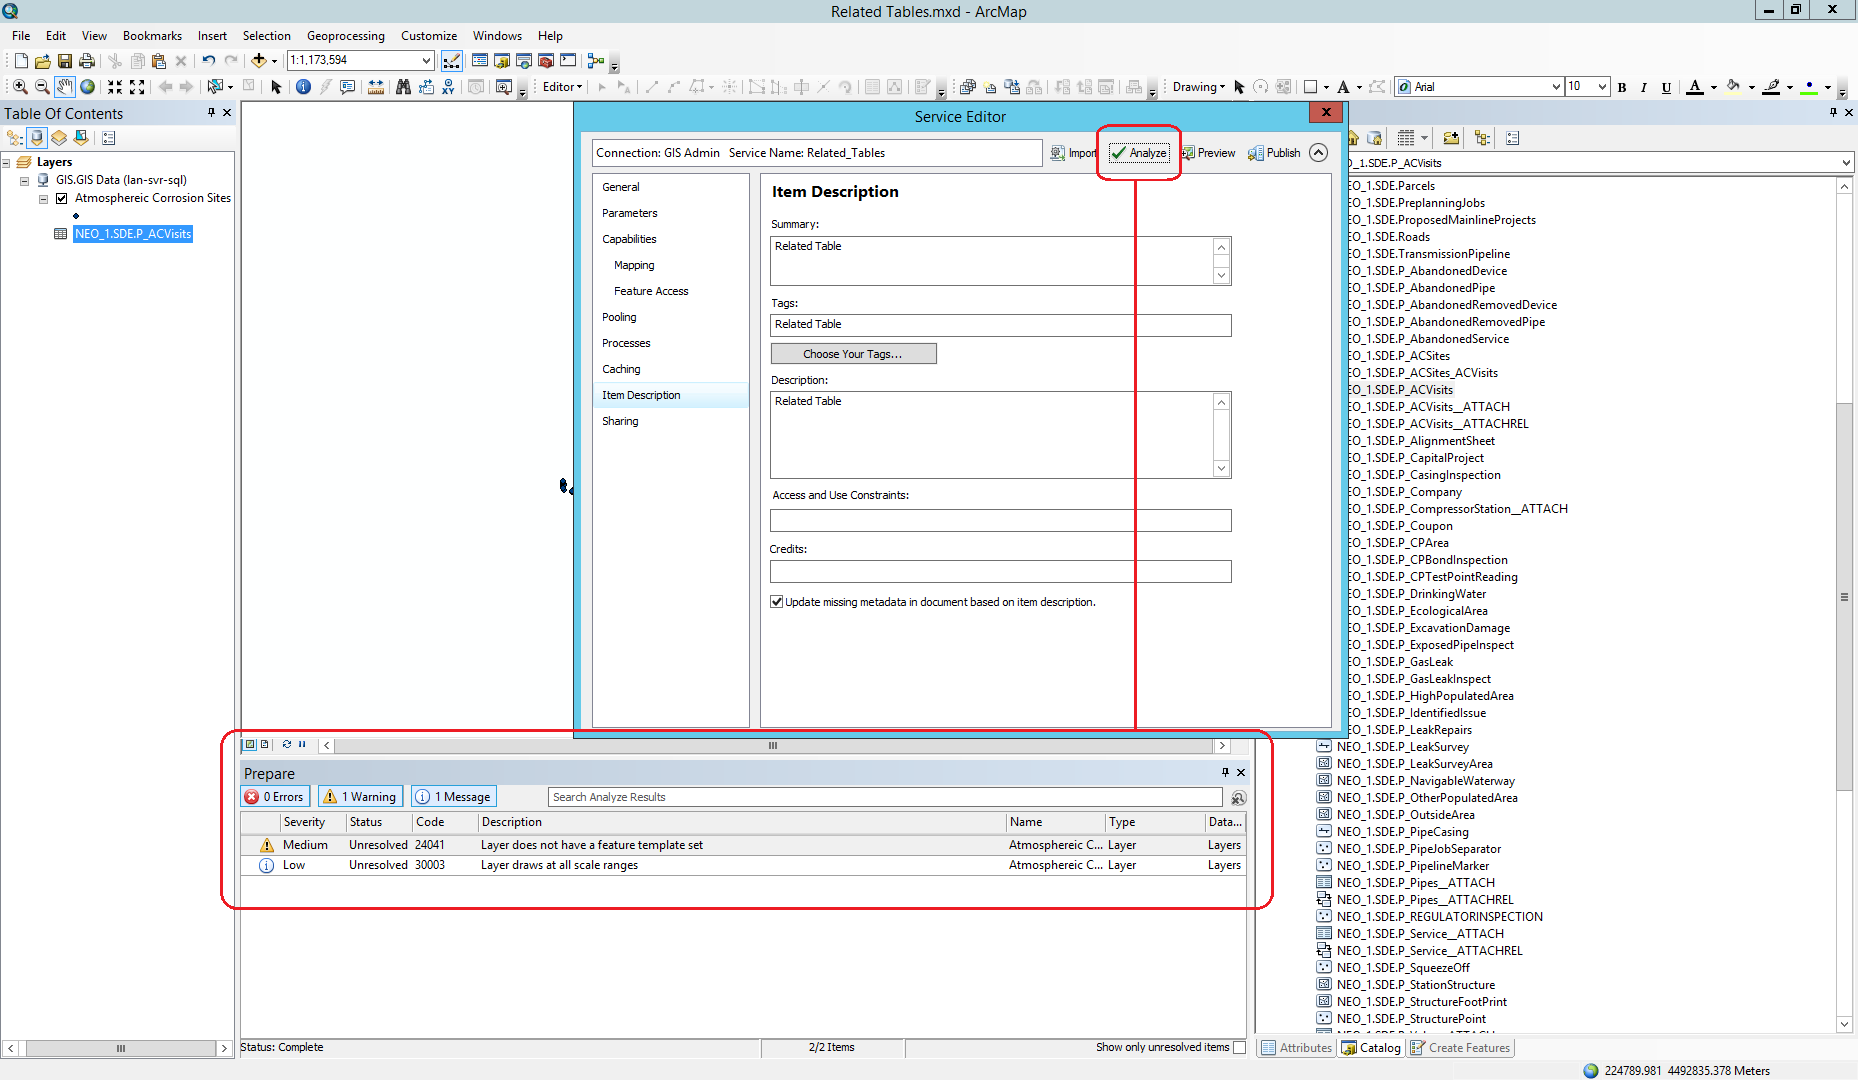
Task: Select Caching in Service Editor sidebar
Action: [621, 369]
